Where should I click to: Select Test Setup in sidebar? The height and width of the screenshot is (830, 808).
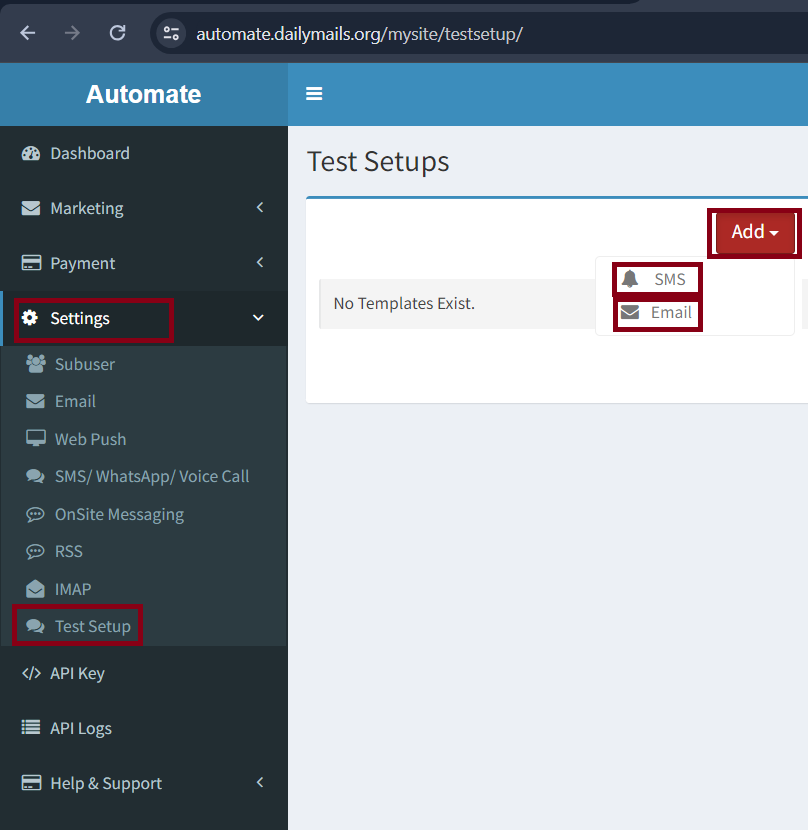click(92, 626)
